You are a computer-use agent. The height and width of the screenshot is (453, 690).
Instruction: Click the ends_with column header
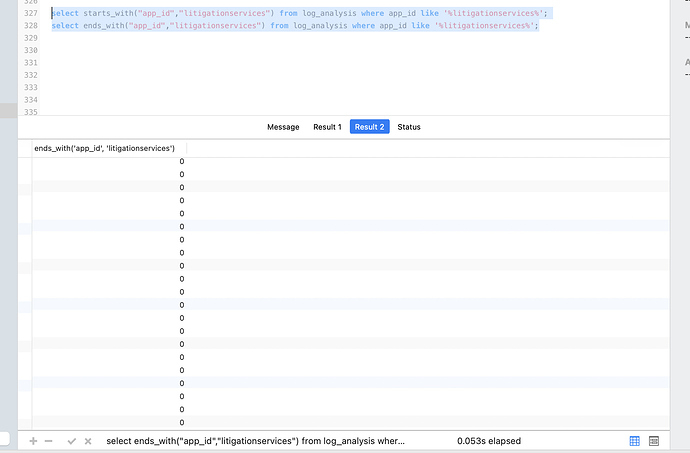104,148
